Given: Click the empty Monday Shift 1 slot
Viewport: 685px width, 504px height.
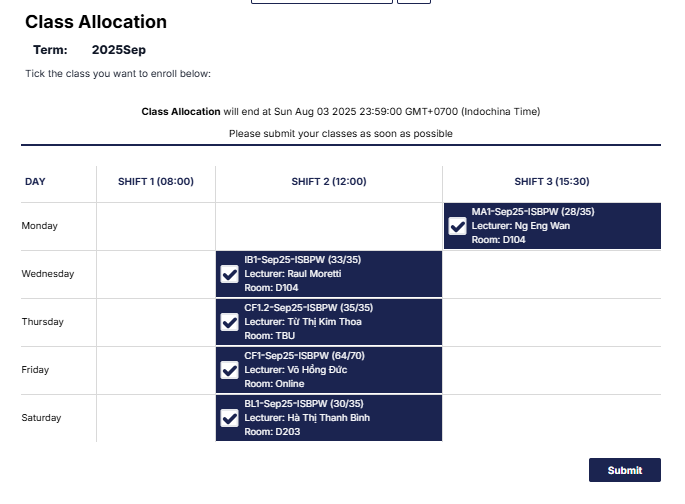Looking at the screenshot, I should click(156, 226).
